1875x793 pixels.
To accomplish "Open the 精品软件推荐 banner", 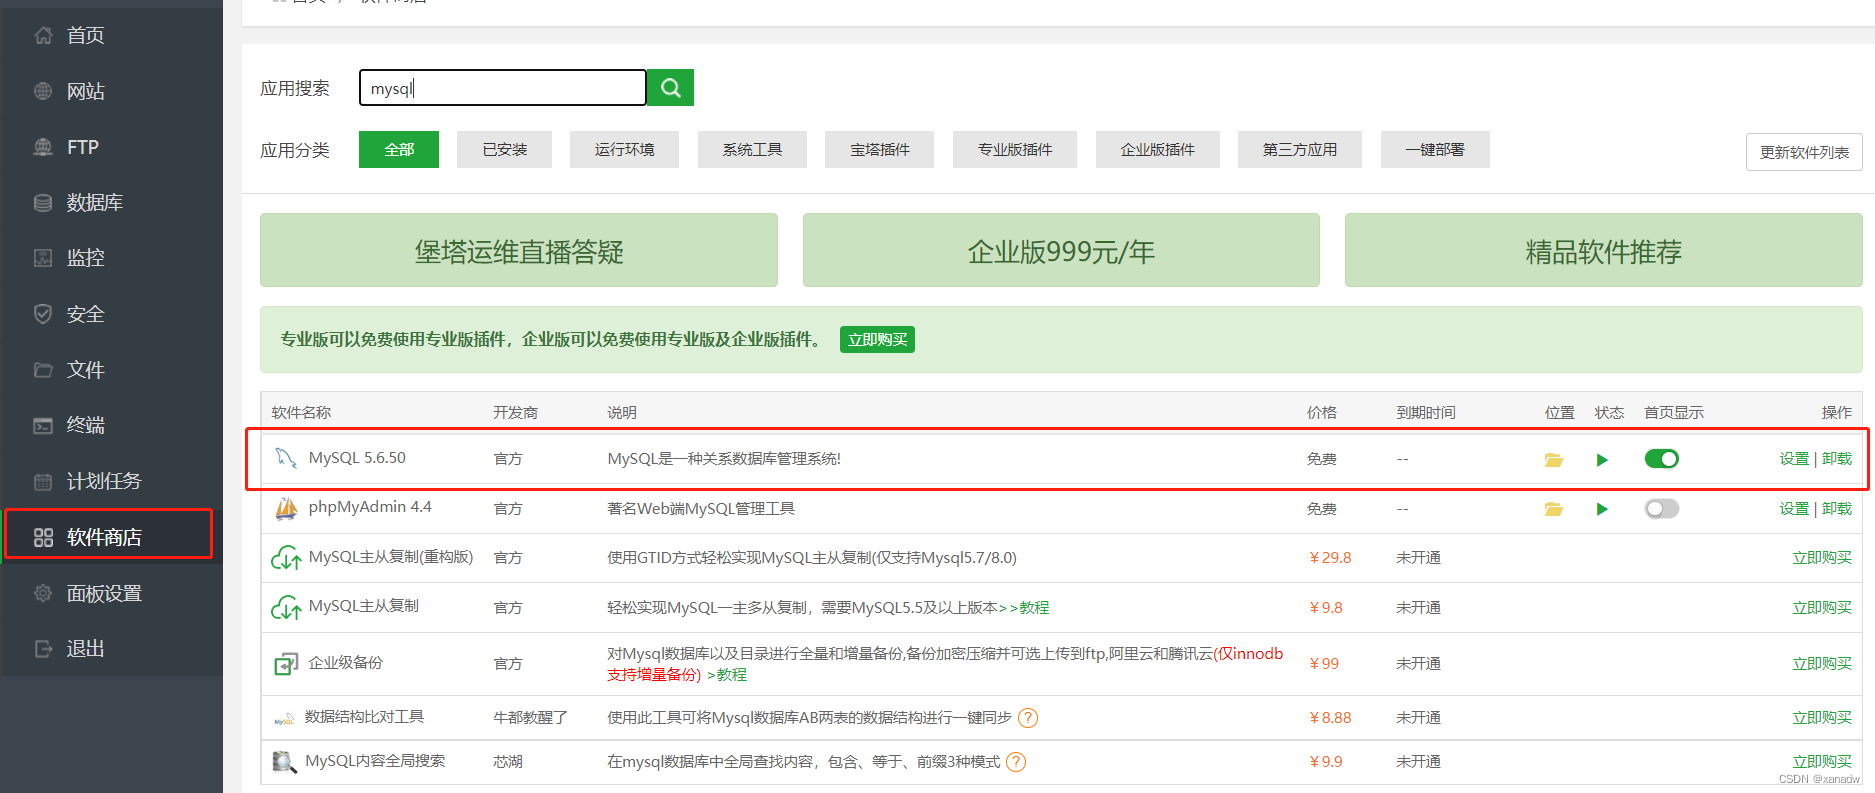I will (x=1603, y=250).
